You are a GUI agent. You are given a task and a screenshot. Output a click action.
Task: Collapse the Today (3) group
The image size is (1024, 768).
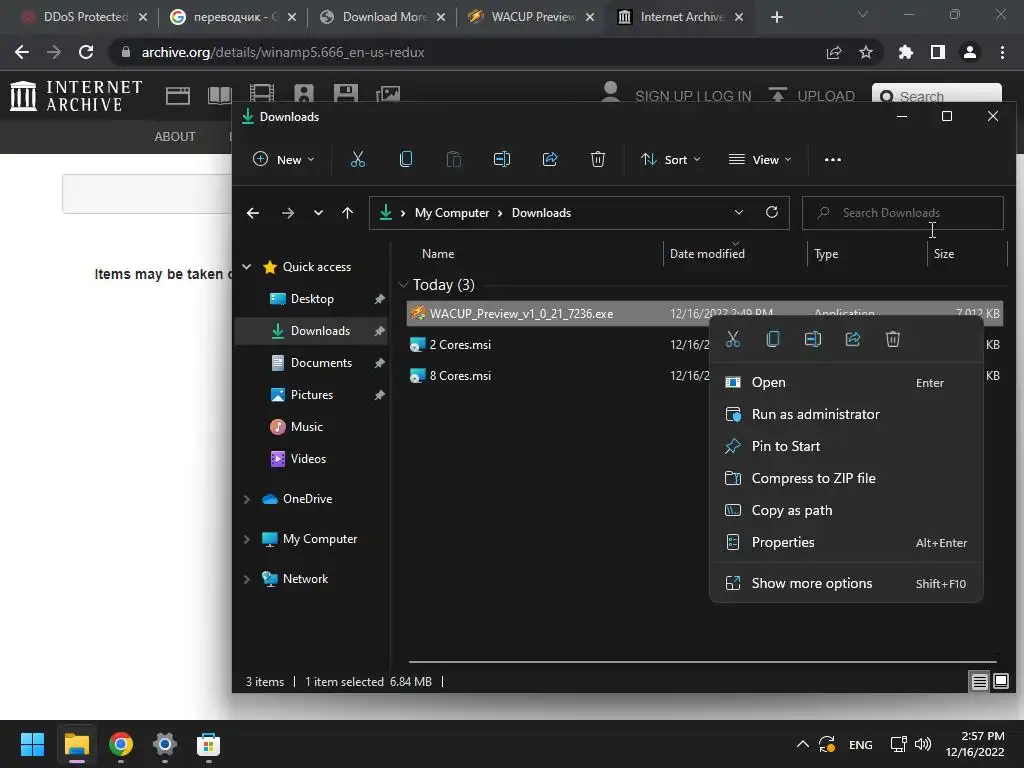pyautogui.click(x=403, y=285)
